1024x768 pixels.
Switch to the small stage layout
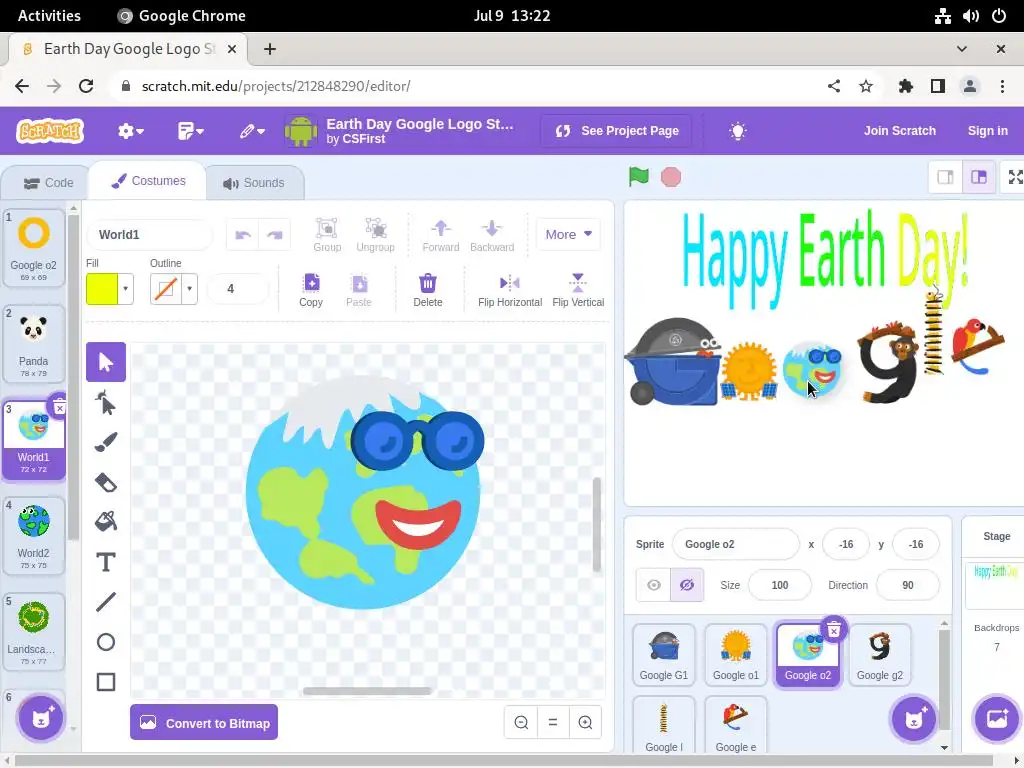coord(945,177)
